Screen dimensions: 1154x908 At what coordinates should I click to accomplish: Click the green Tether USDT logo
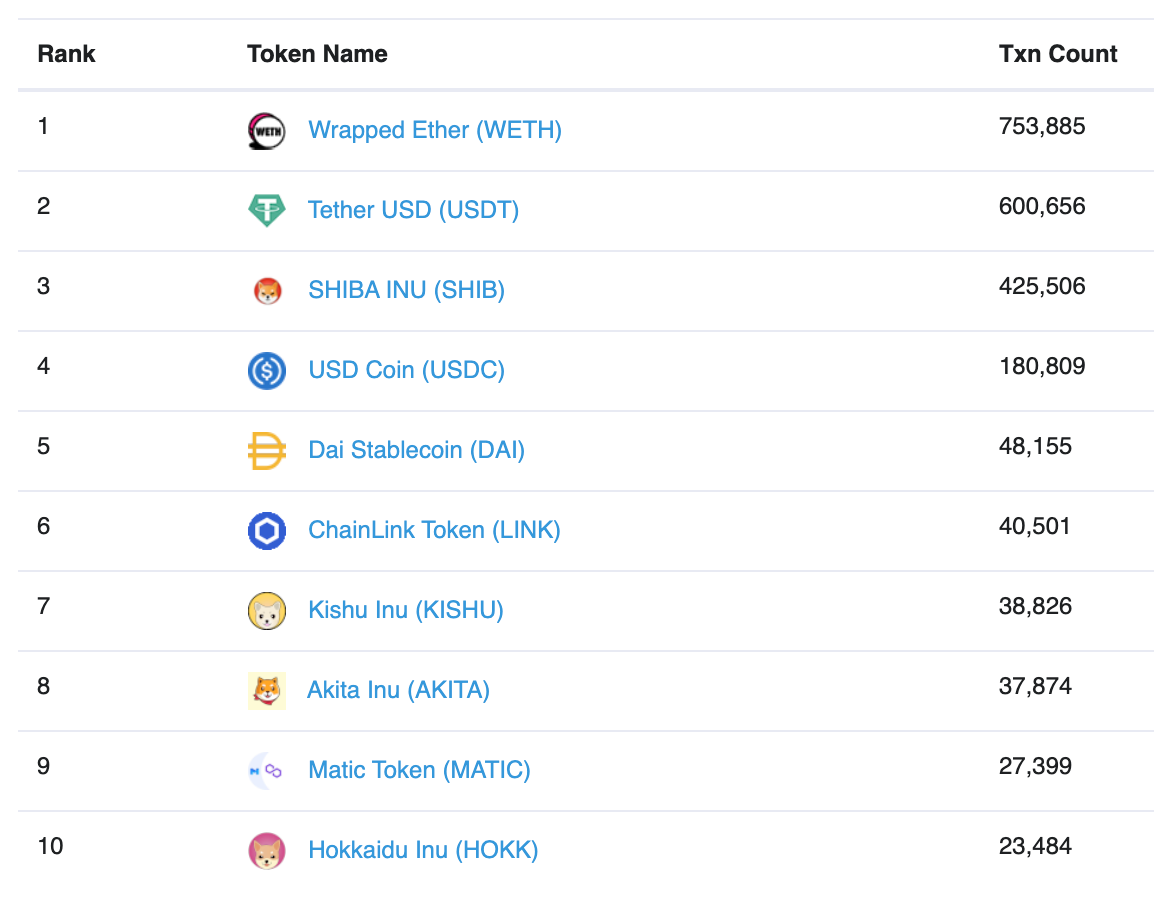pyautogui.click(x=266, y=211)
